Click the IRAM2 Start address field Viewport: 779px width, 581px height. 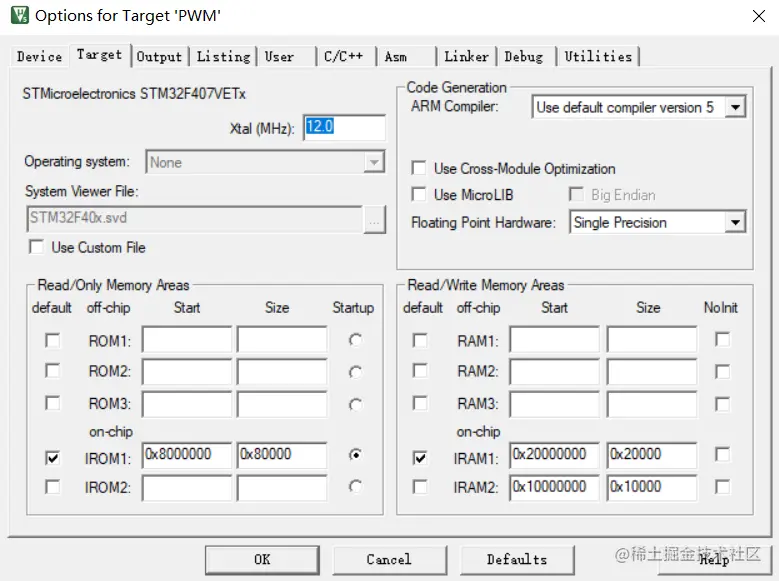554,487
